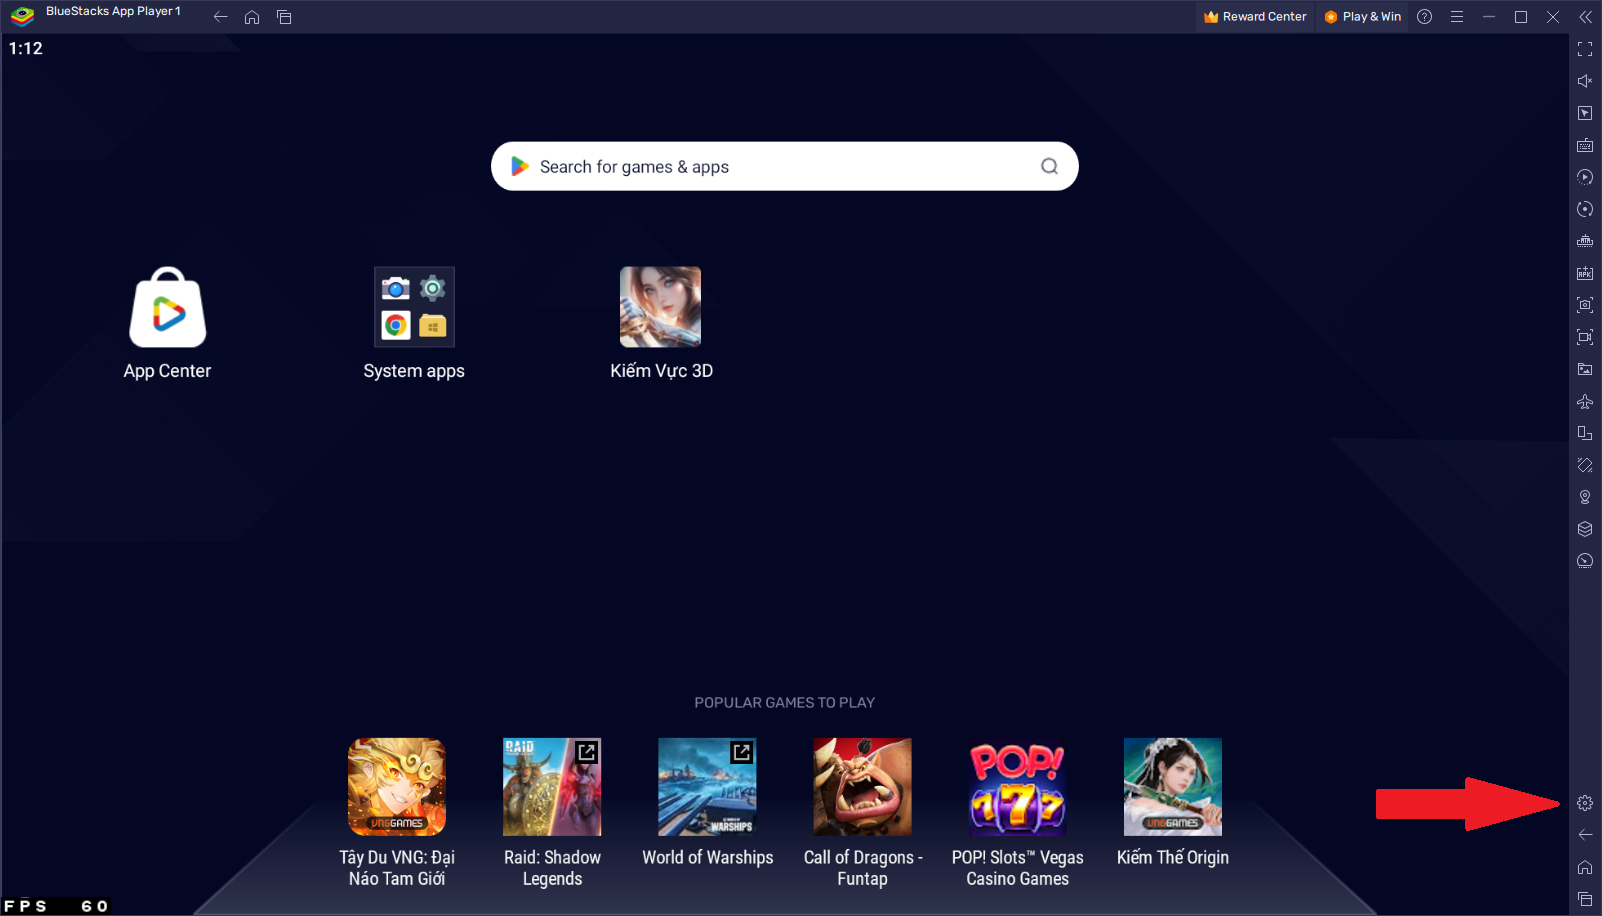Open Play & Win
This screenshot has width=1602, height=916.
click(1362, 17)
